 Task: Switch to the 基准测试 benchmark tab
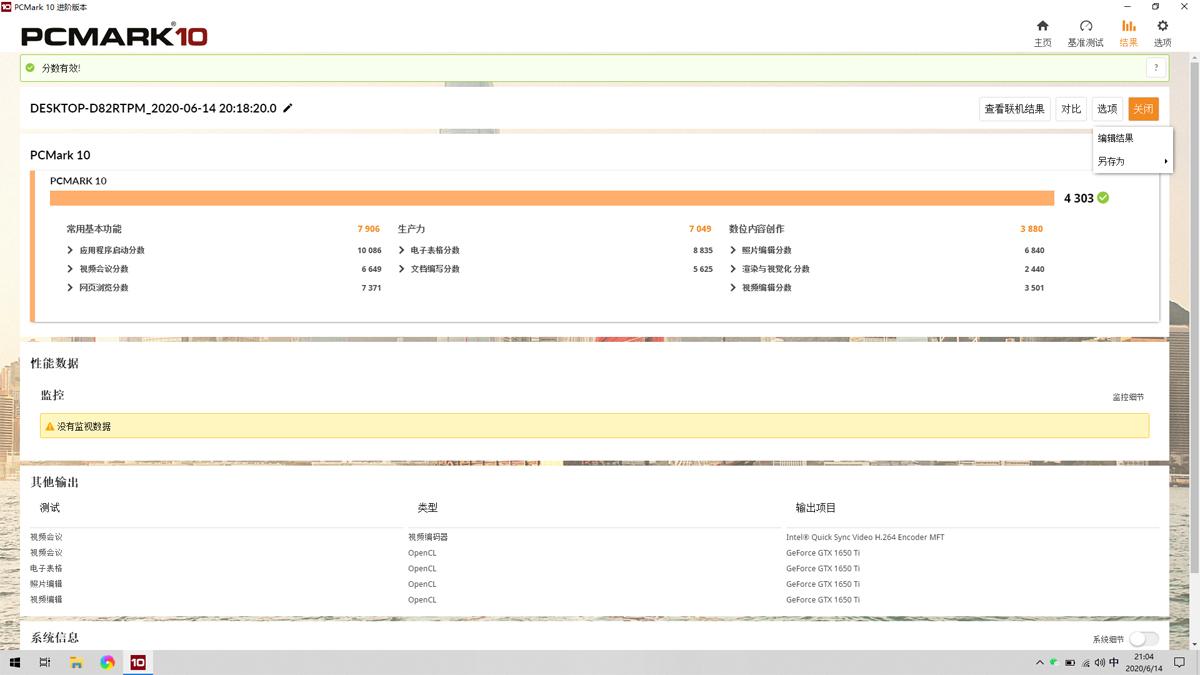click(1085, 32)
